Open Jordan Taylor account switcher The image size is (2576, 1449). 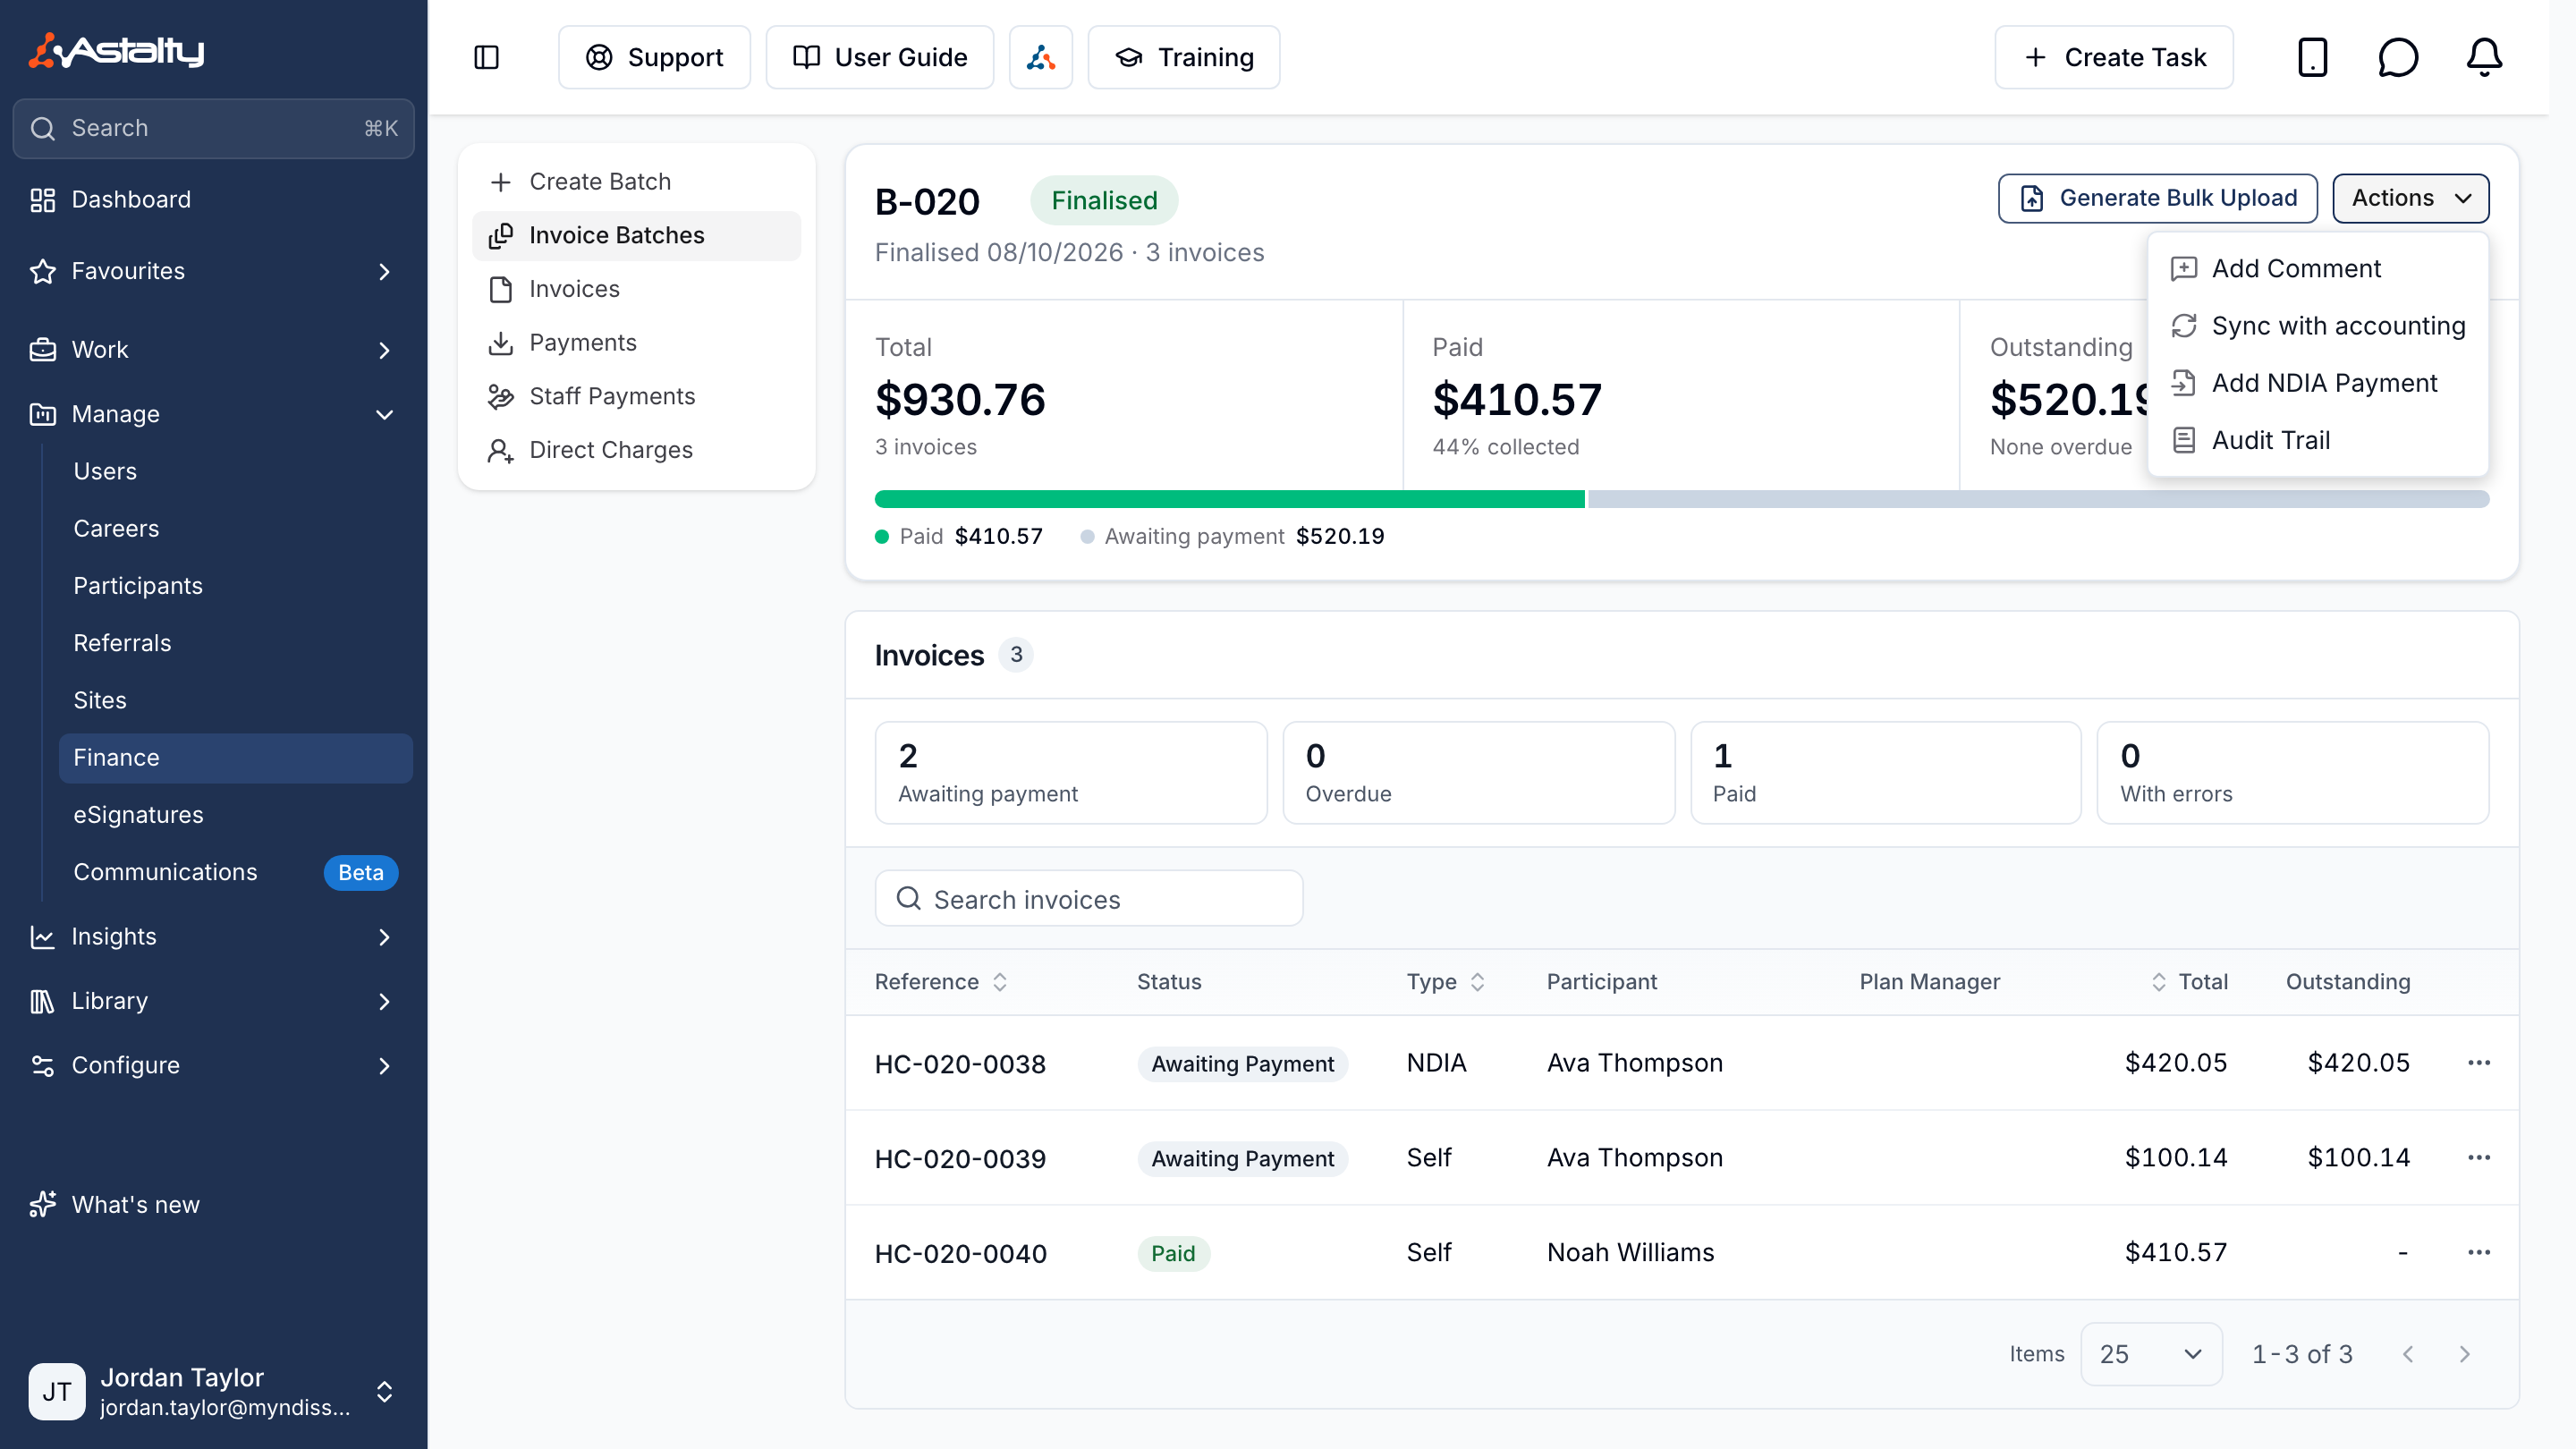[x=214, y=1391]
